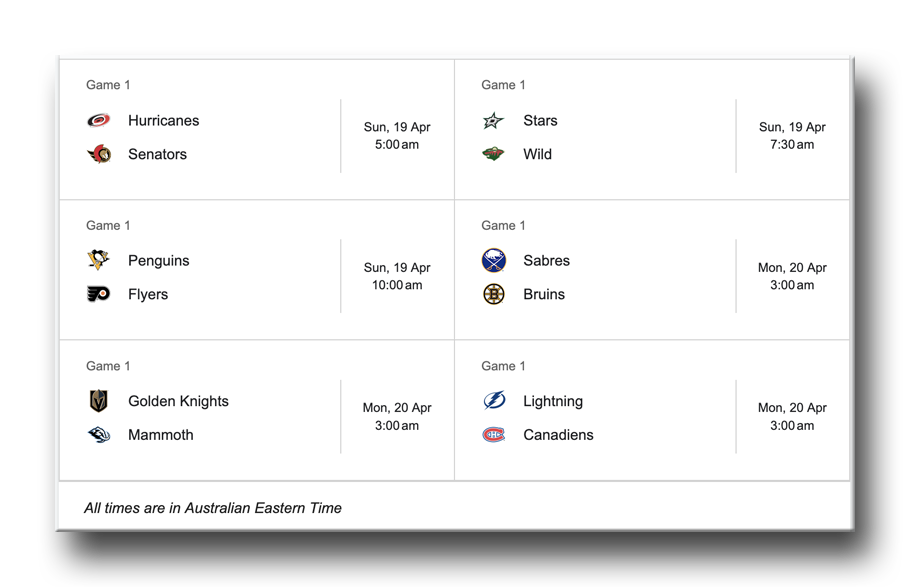The image size is (910, 587).
Task: Select the Sabres vs Bruins game date
Action: pyautogui.click(x=792, y=268)
